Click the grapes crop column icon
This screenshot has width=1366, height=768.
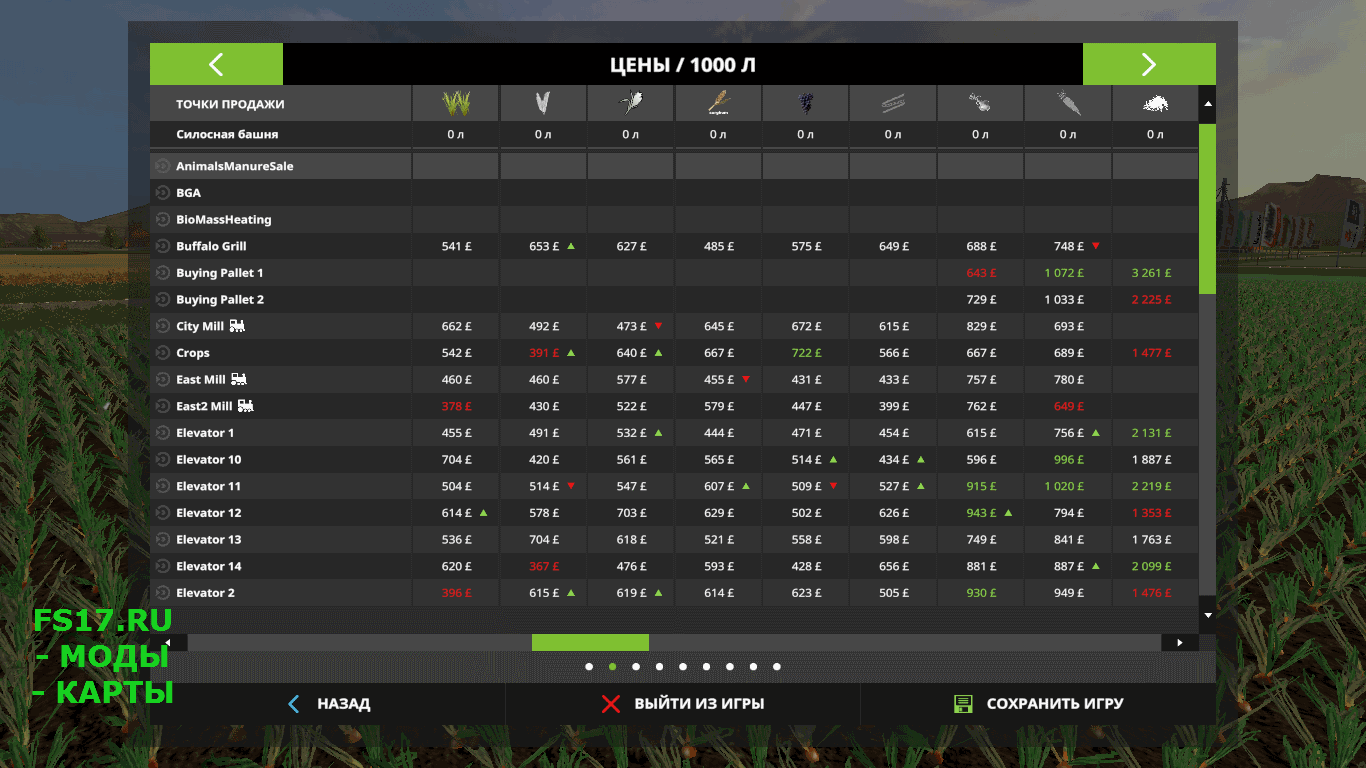805,102
